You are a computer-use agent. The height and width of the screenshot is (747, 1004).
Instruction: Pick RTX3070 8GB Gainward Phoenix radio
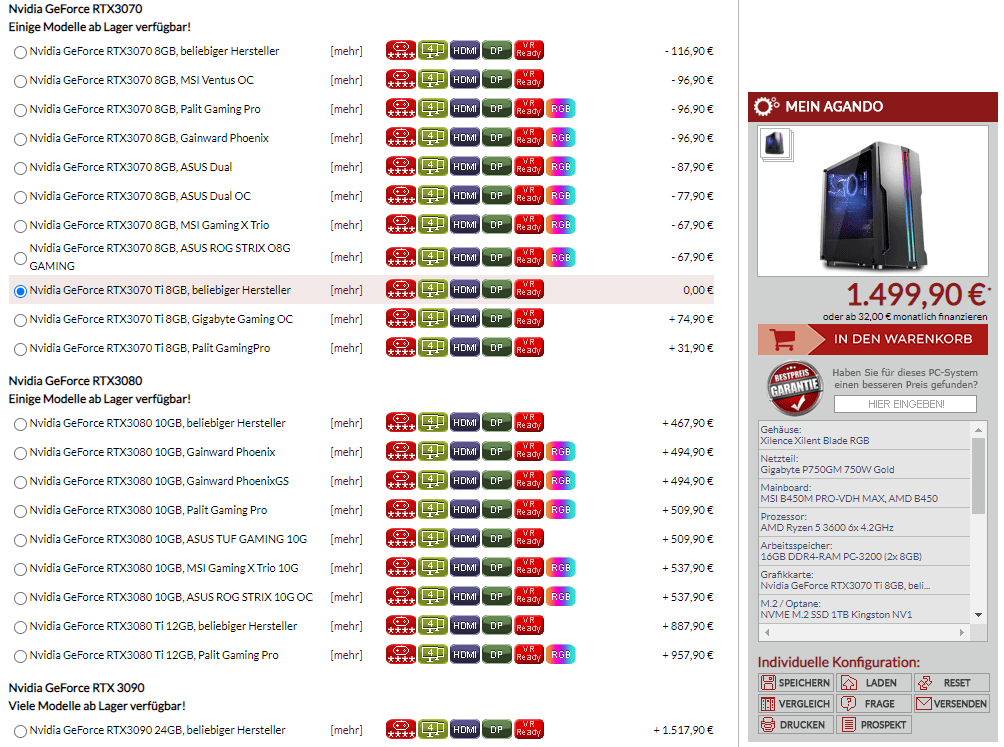pyautogui.click(x=20, y=139)
